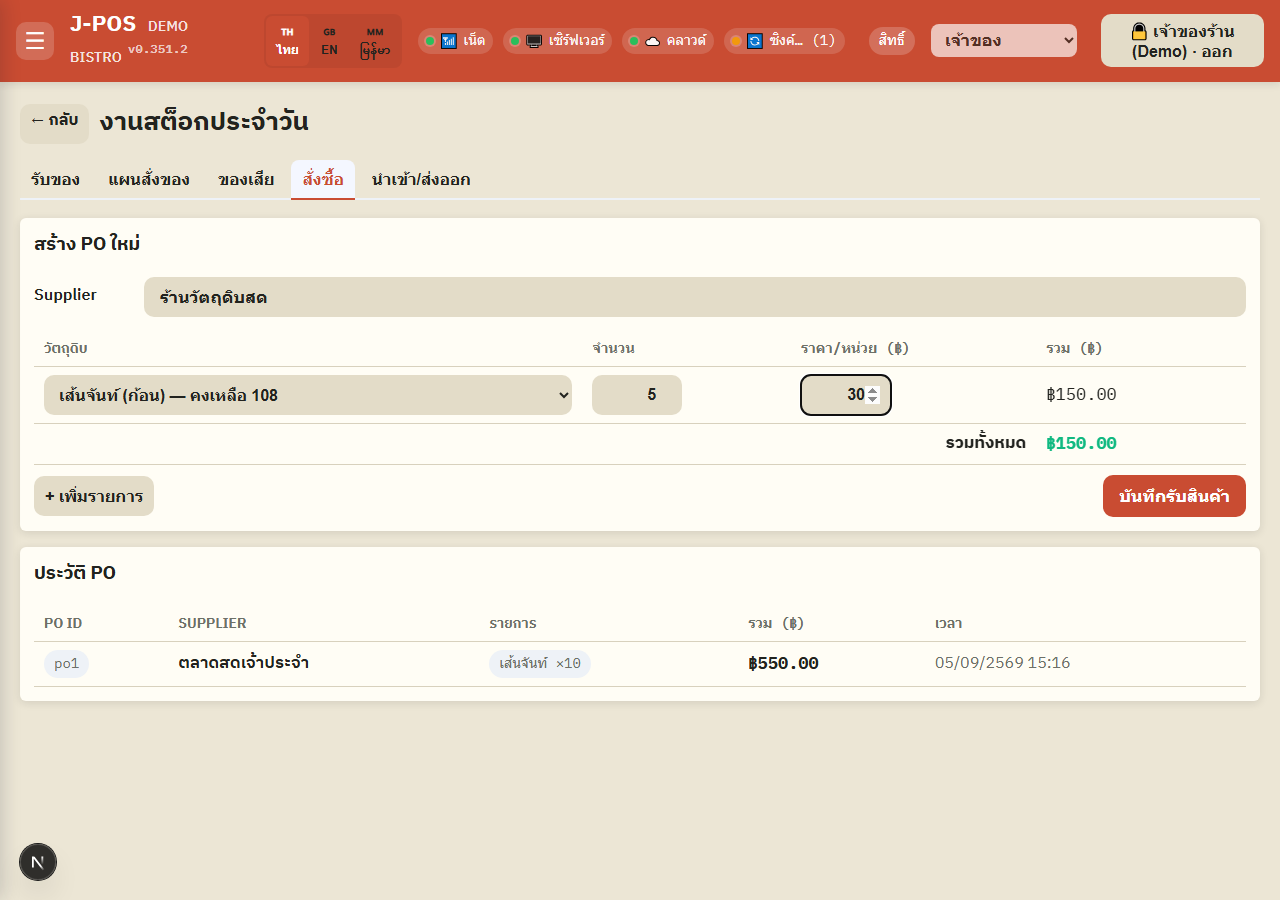Click the green grand total ฿150.00
1280x900 pixels.
pos(1081,444)
